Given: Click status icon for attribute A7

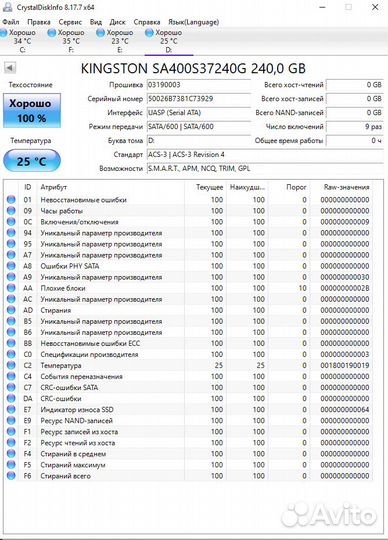Looking at the screenshot, I should click(11, 255).
